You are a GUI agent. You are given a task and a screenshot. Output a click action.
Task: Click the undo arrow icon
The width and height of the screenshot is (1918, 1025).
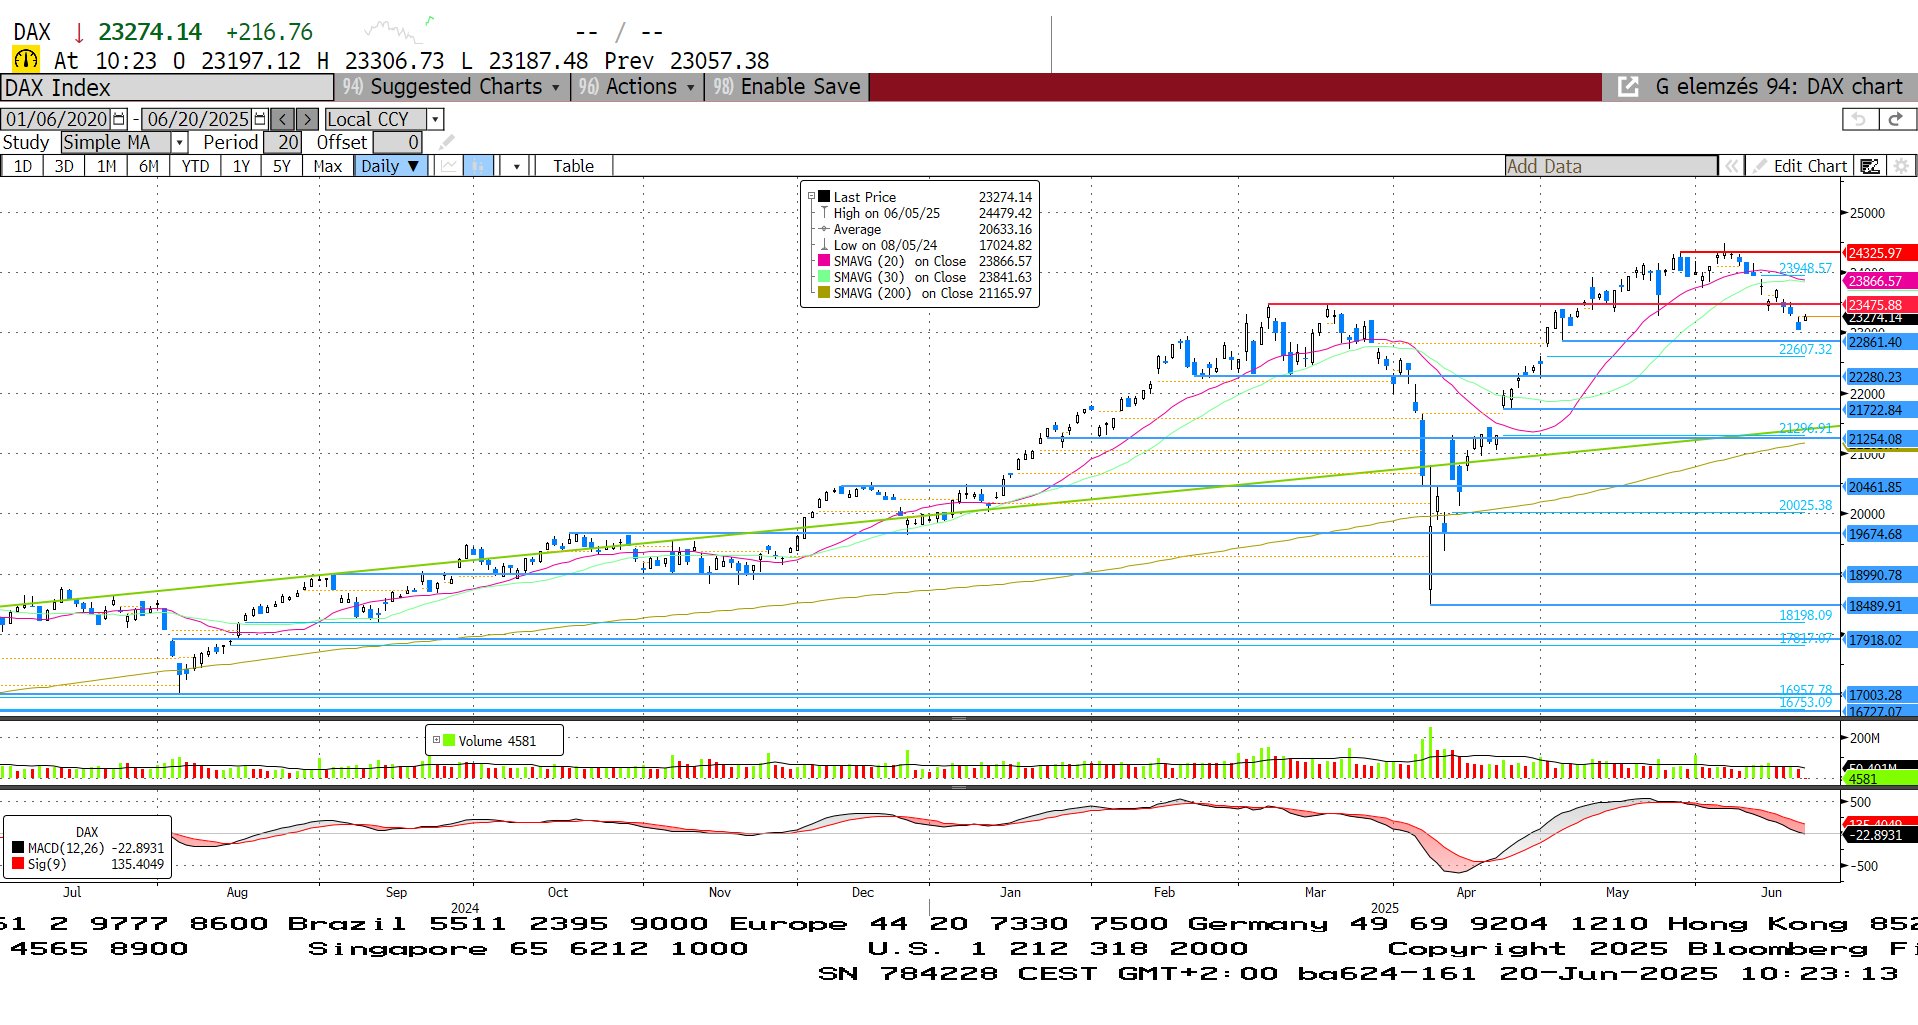tap(1858, 119)
